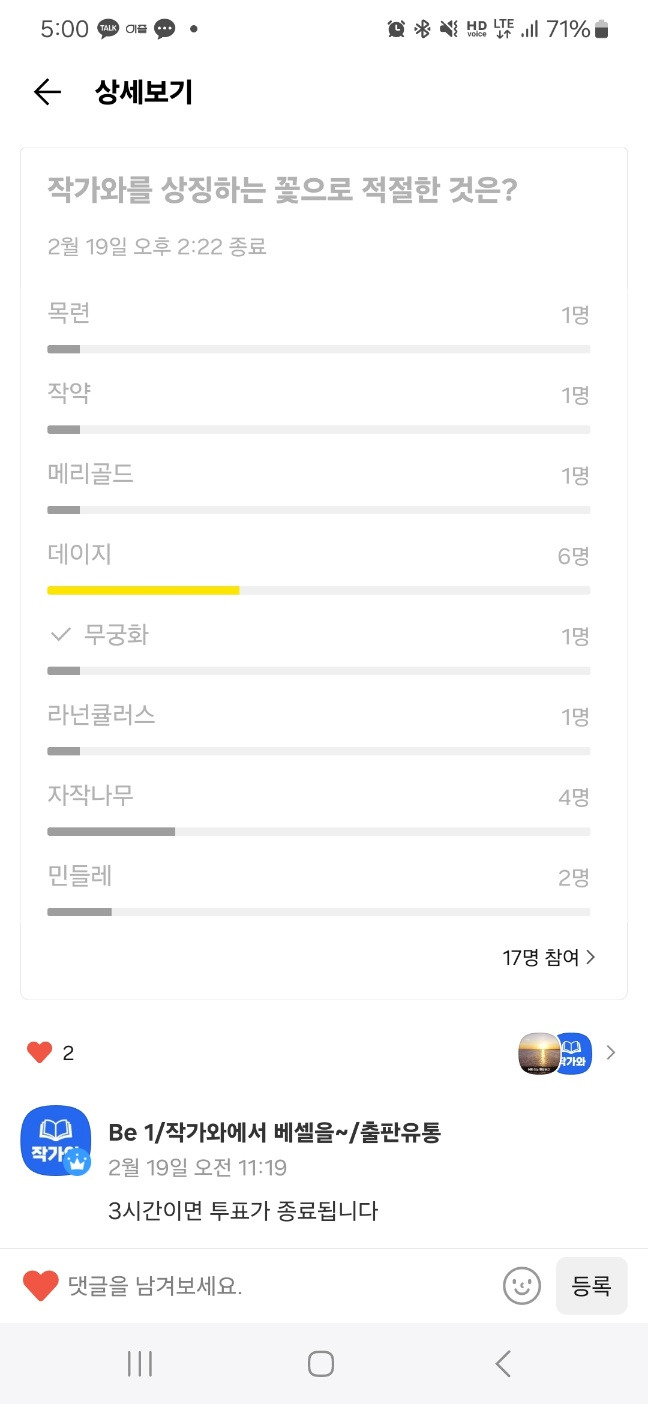This screenshot has height=1404, width=648.
Task: Open the emoji picker smiley icon
Action: coord(521,1285)
